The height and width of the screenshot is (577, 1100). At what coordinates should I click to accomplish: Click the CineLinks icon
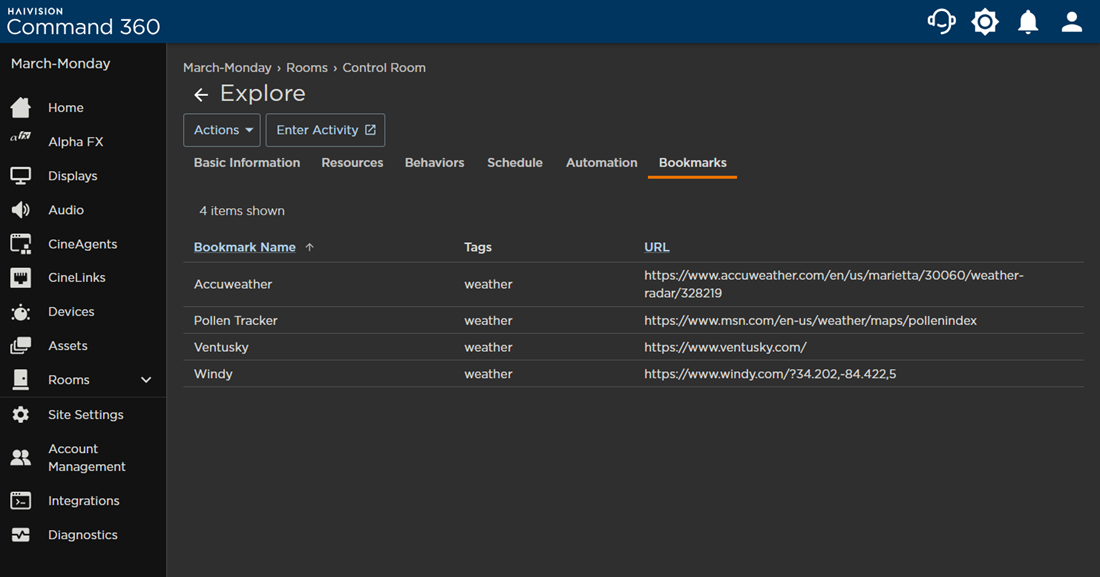point(21,277)
